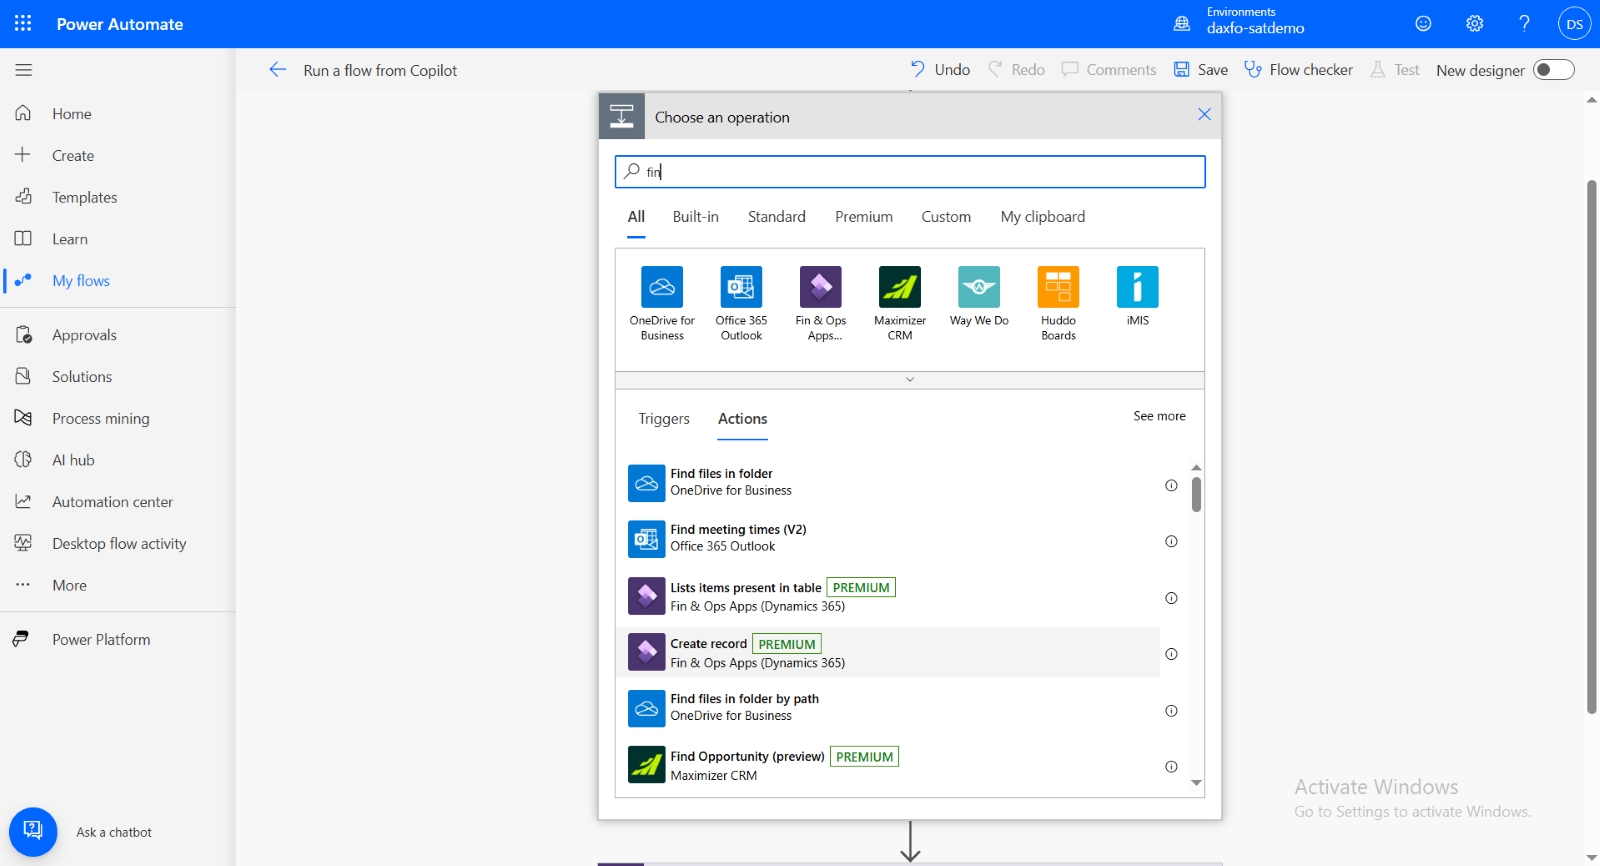The height and width of the screenshot is (866, 1600).
Task: Expand the More navigation item
Action: click(69, 585)
